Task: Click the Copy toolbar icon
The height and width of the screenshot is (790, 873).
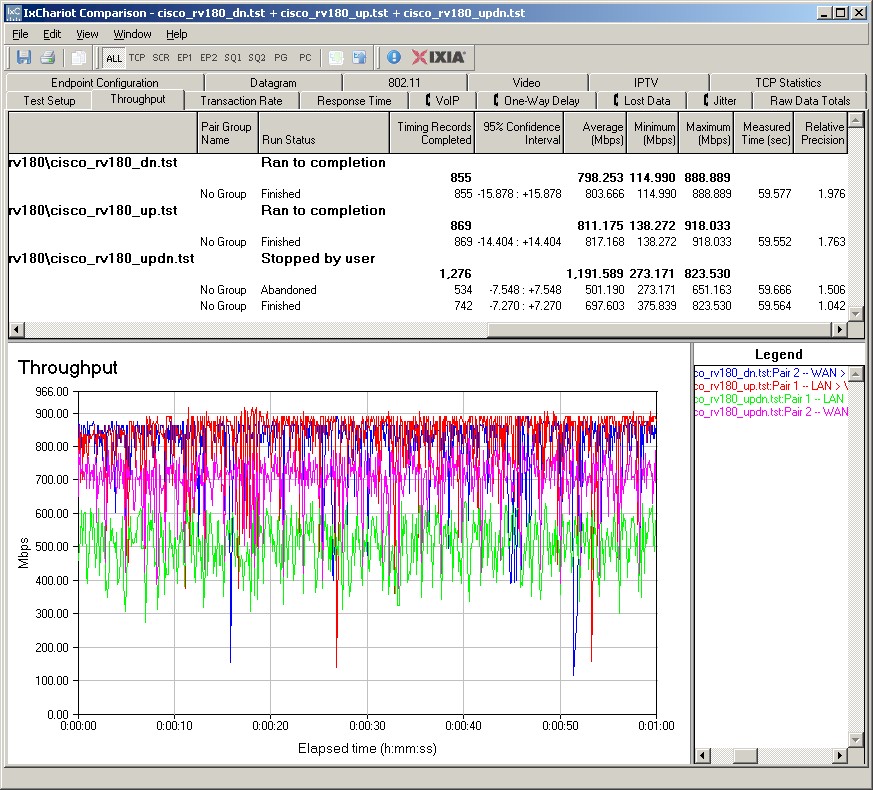Action: click(79, 57)
